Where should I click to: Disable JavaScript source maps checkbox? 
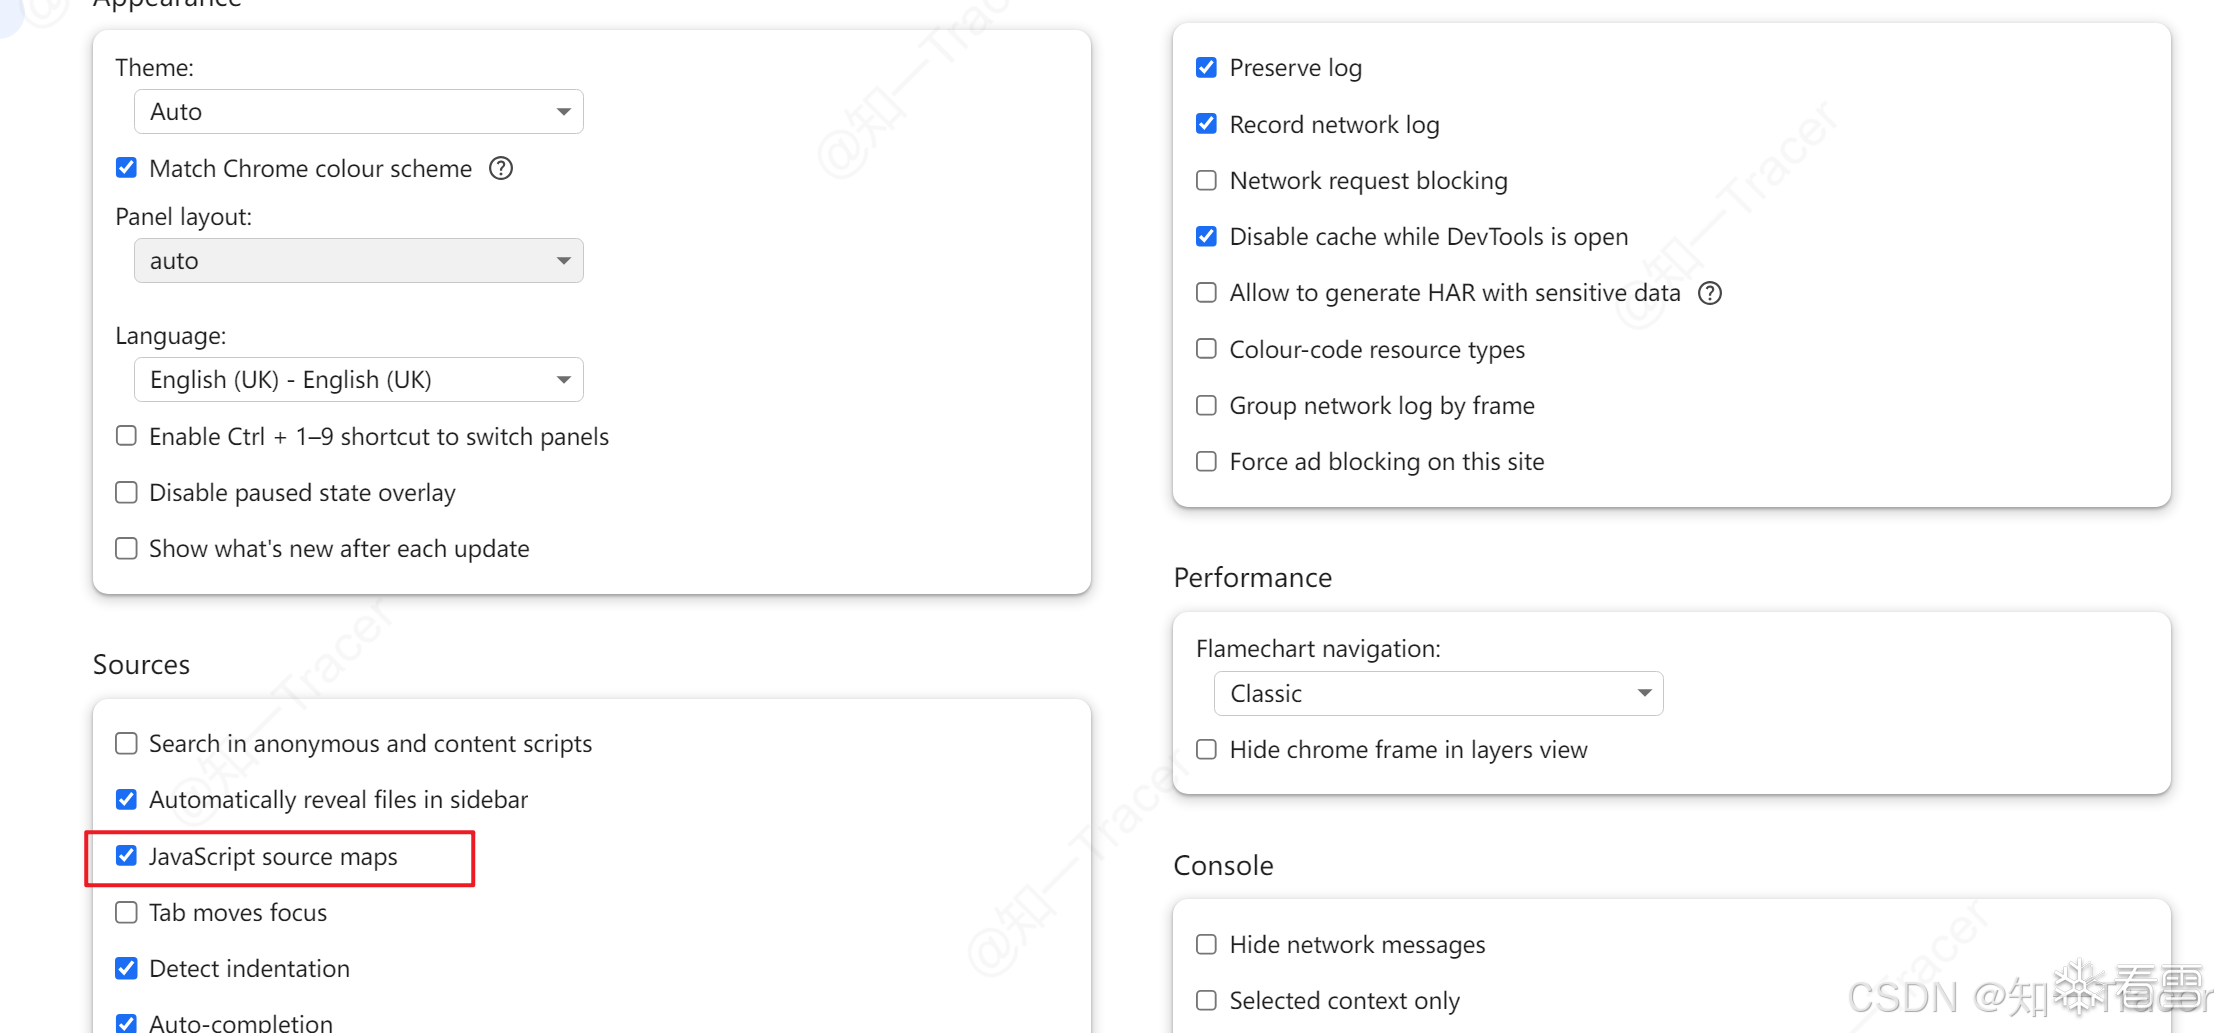pyautogui.click(x=126, y=856)
